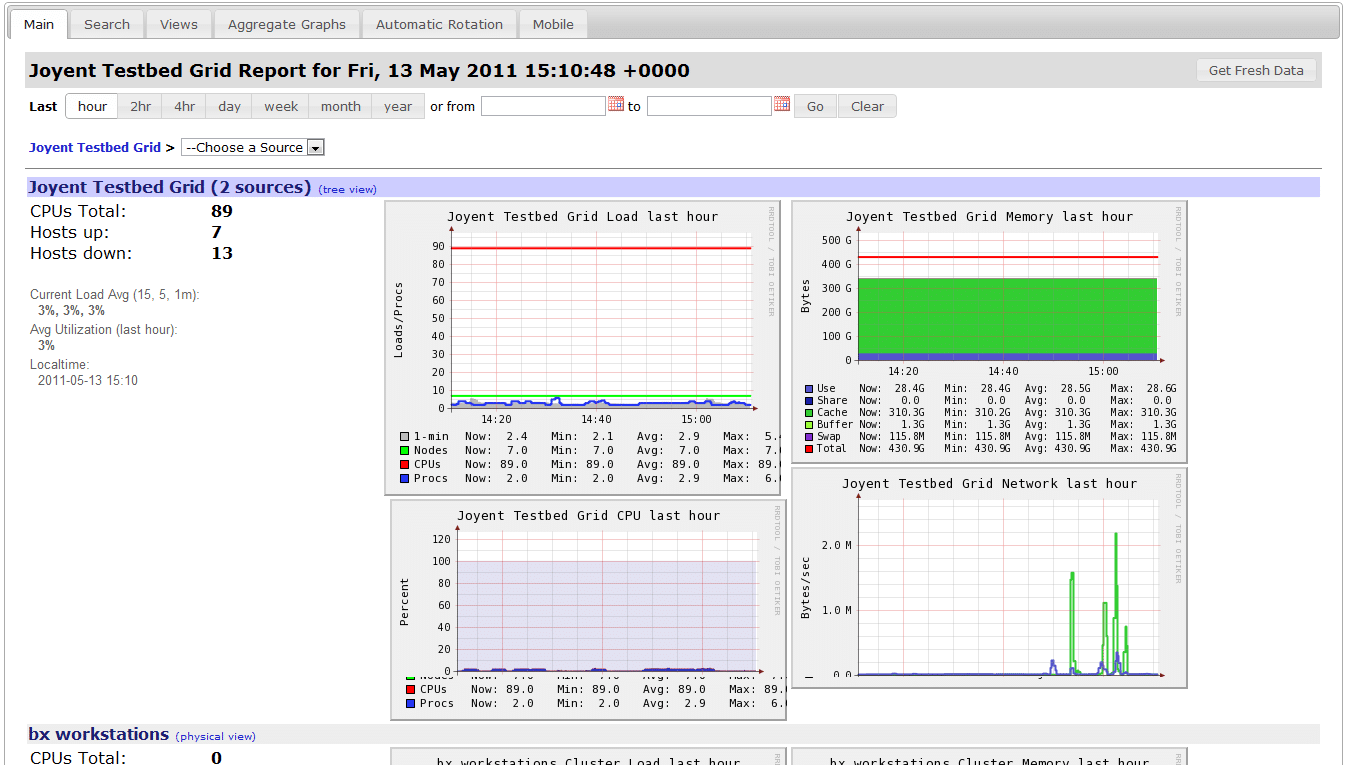
Task: Switch to the Search tab
Action: (107, 24)
